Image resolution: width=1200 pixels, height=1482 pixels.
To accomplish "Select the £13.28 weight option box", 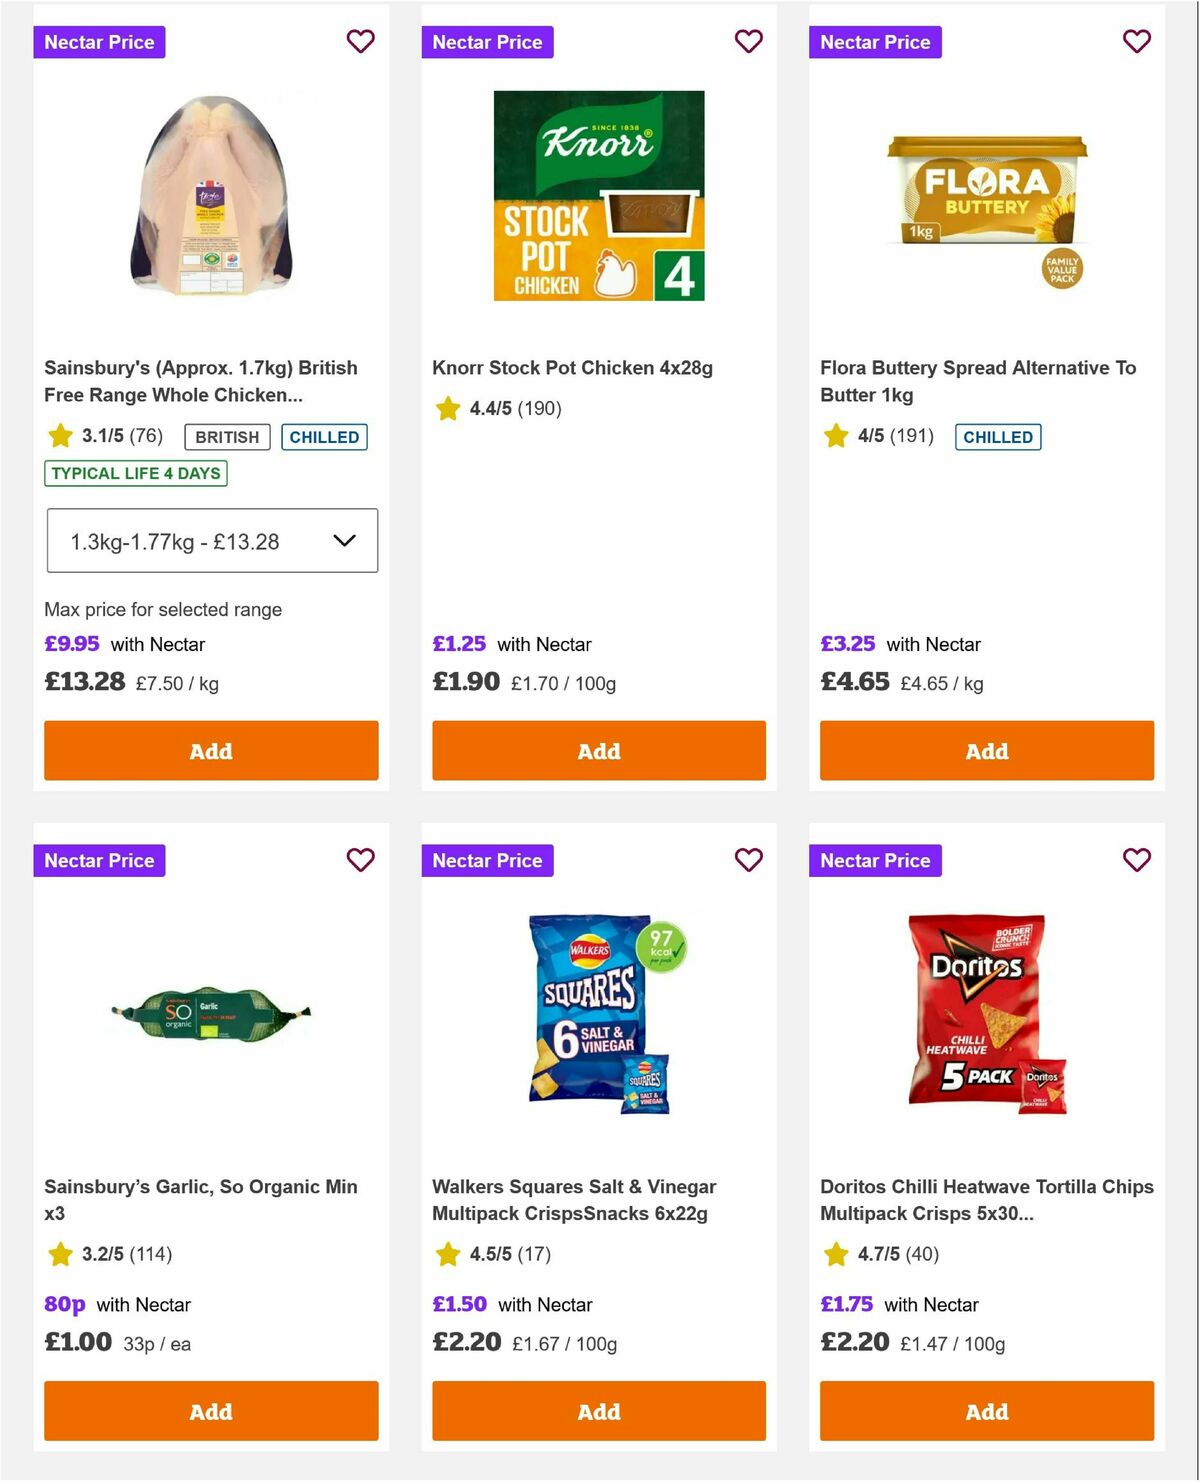I will [210, 541].
